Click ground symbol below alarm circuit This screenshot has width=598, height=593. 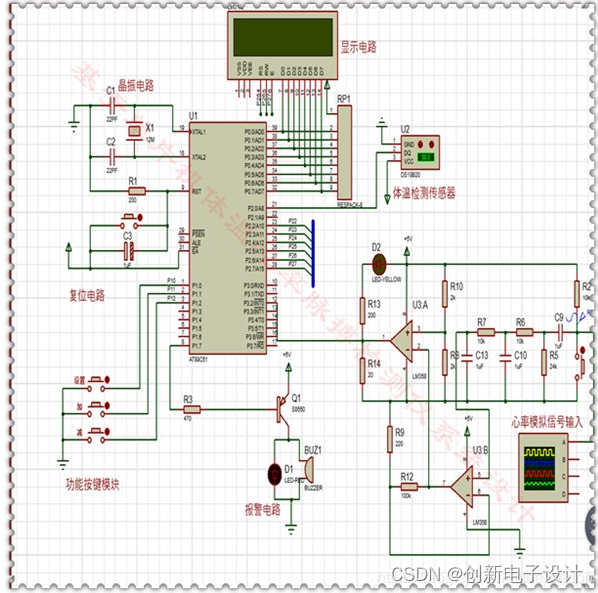coord(291,530)
